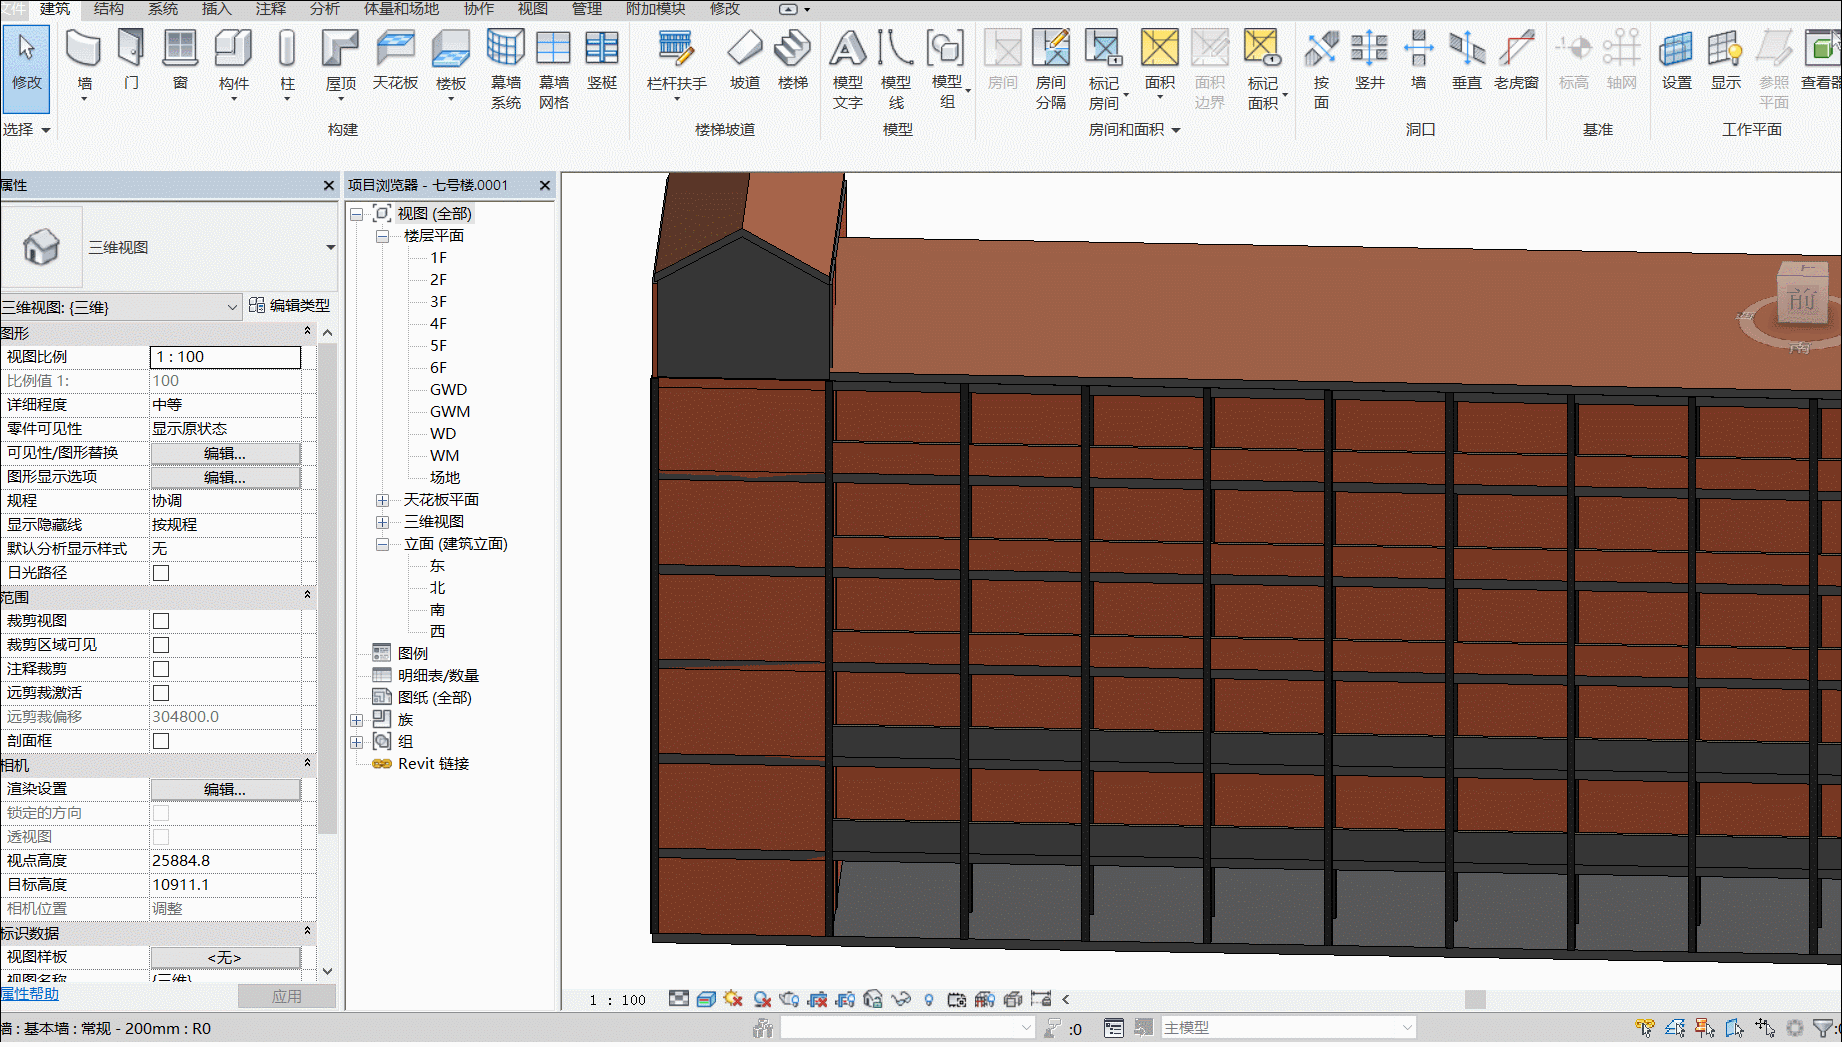Click the View Scale (视图比例) 1:100 field

[x=225, y=357]
